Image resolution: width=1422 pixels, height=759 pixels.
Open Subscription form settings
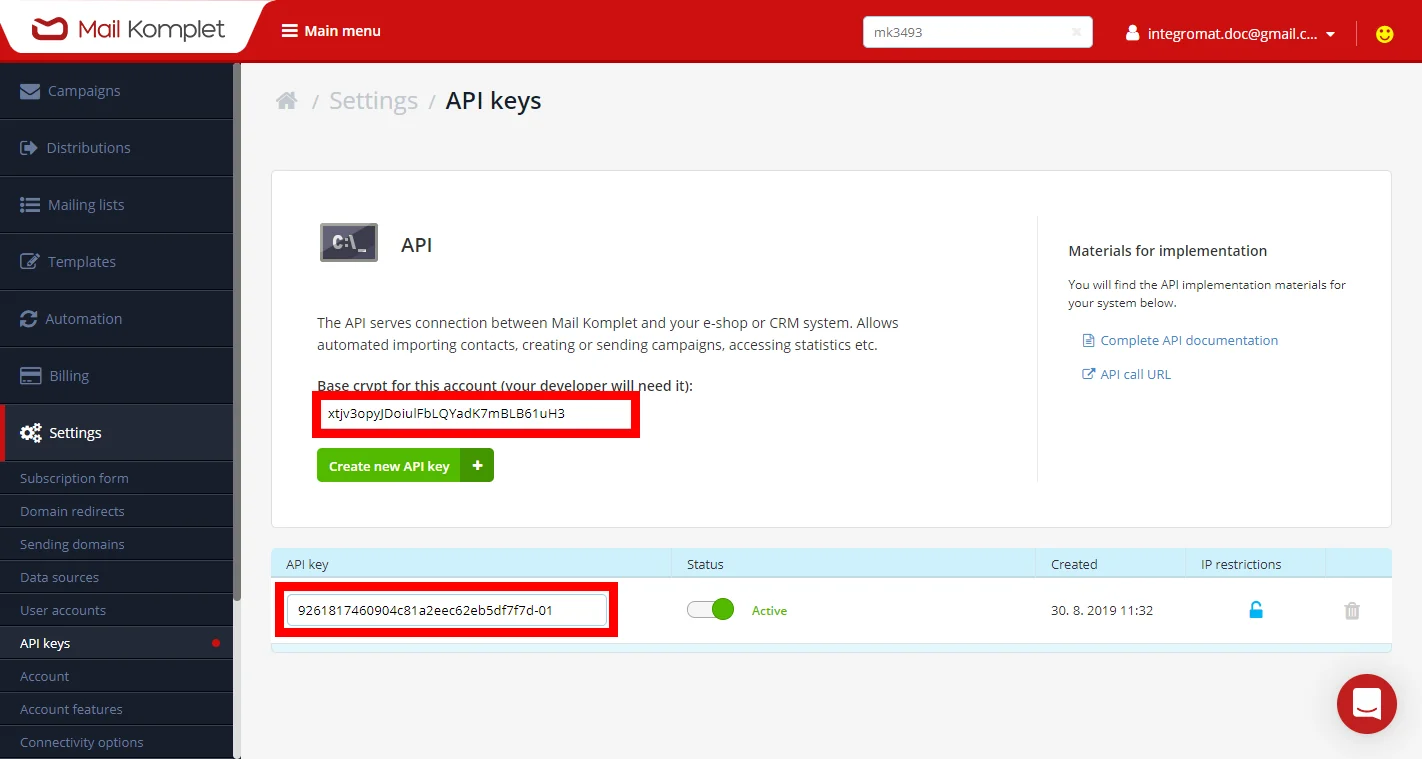point(116,478)
